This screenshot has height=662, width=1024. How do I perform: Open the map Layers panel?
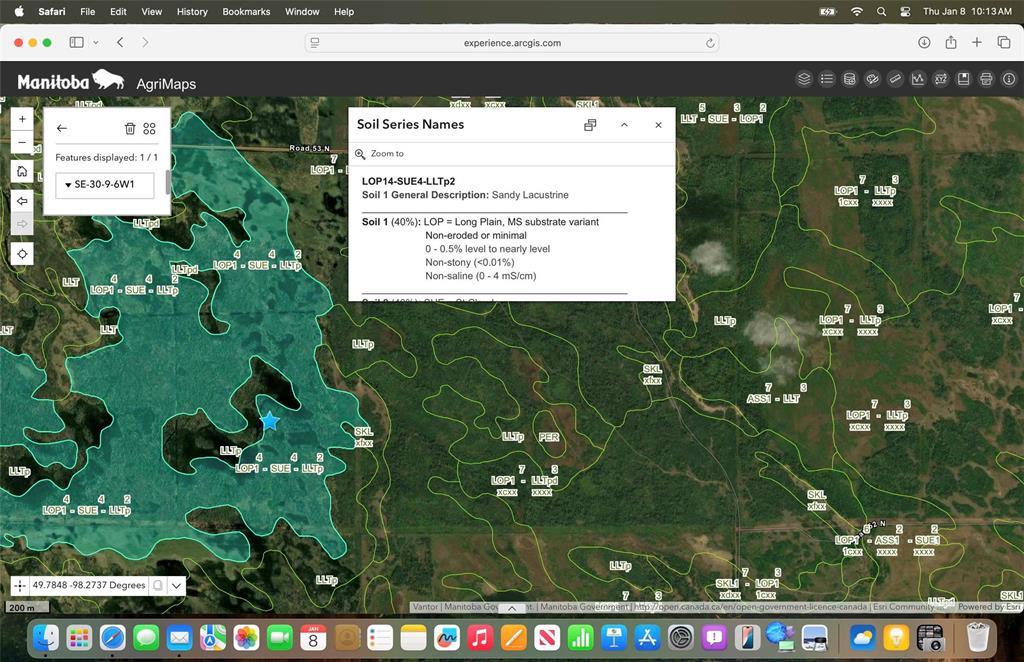(x=804, y=79)
